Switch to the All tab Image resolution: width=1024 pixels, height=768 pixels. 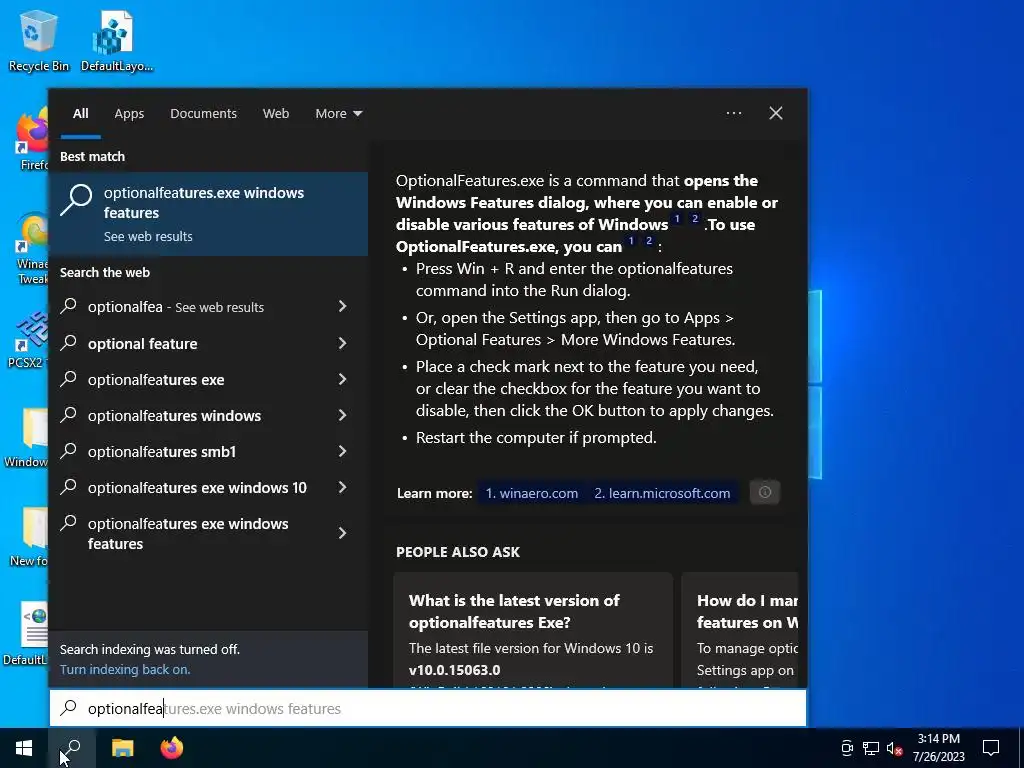click(80, 114)
